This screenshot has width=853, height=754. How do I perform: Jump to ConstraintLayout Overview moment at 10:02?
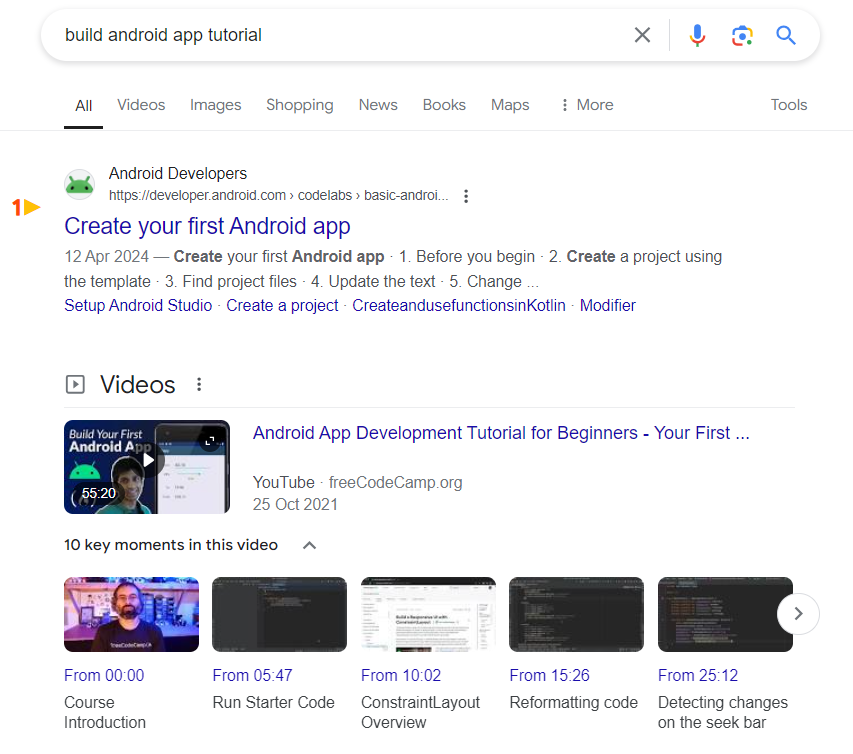428,614
